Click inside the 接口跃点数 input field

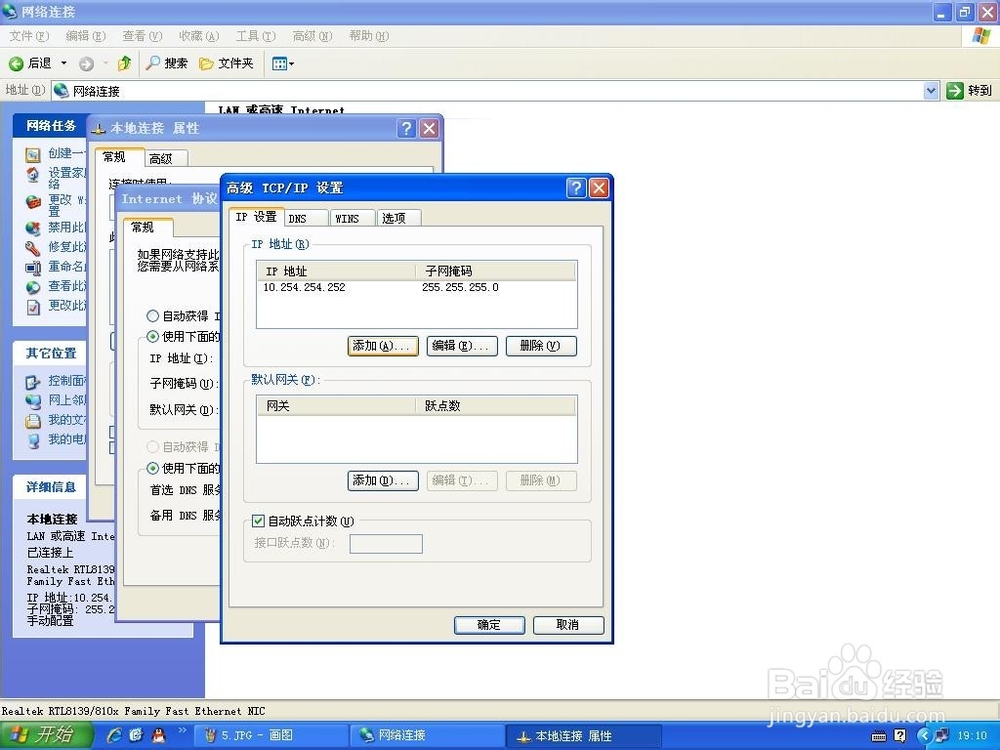tap(385, 543)
